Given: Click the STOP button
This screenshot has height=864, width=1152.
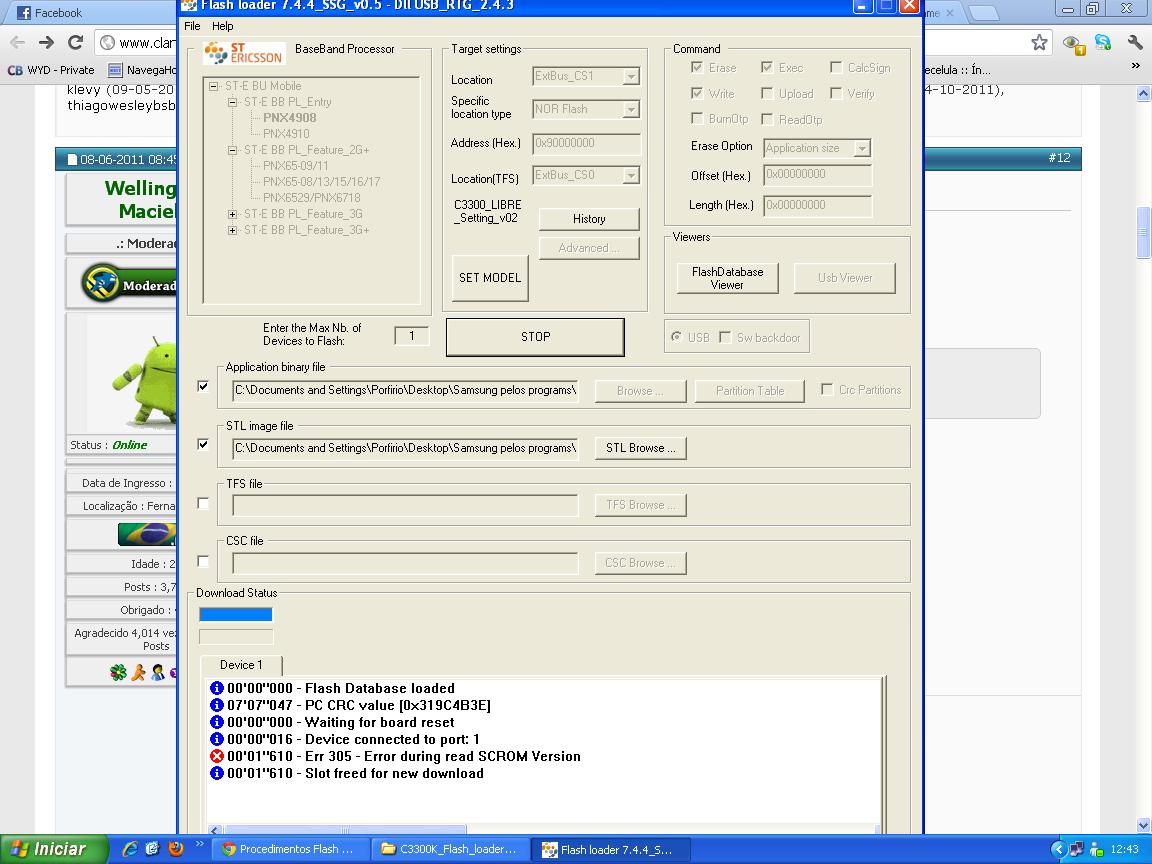Looking at the screenshot, I should 535,336.
